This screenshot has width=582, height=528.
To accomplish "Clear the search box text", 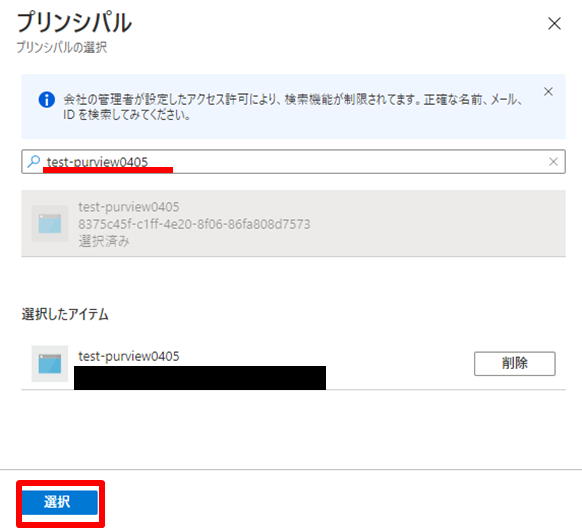I will click(x=553, y=161).
